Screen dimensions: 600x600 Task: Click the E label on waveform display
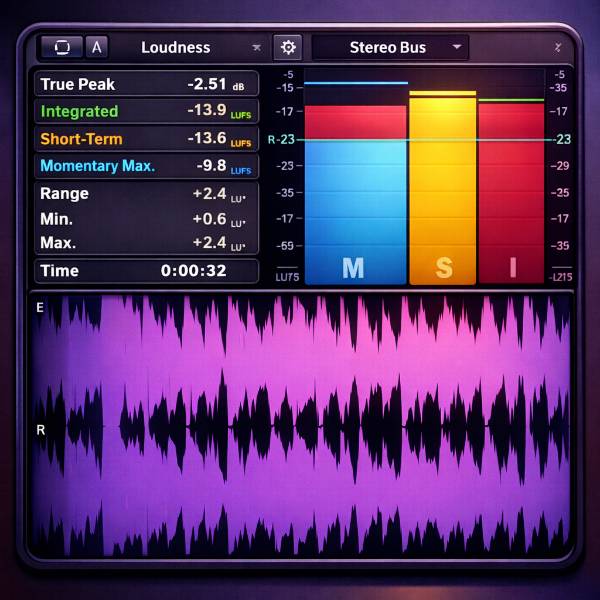point(40,308)
